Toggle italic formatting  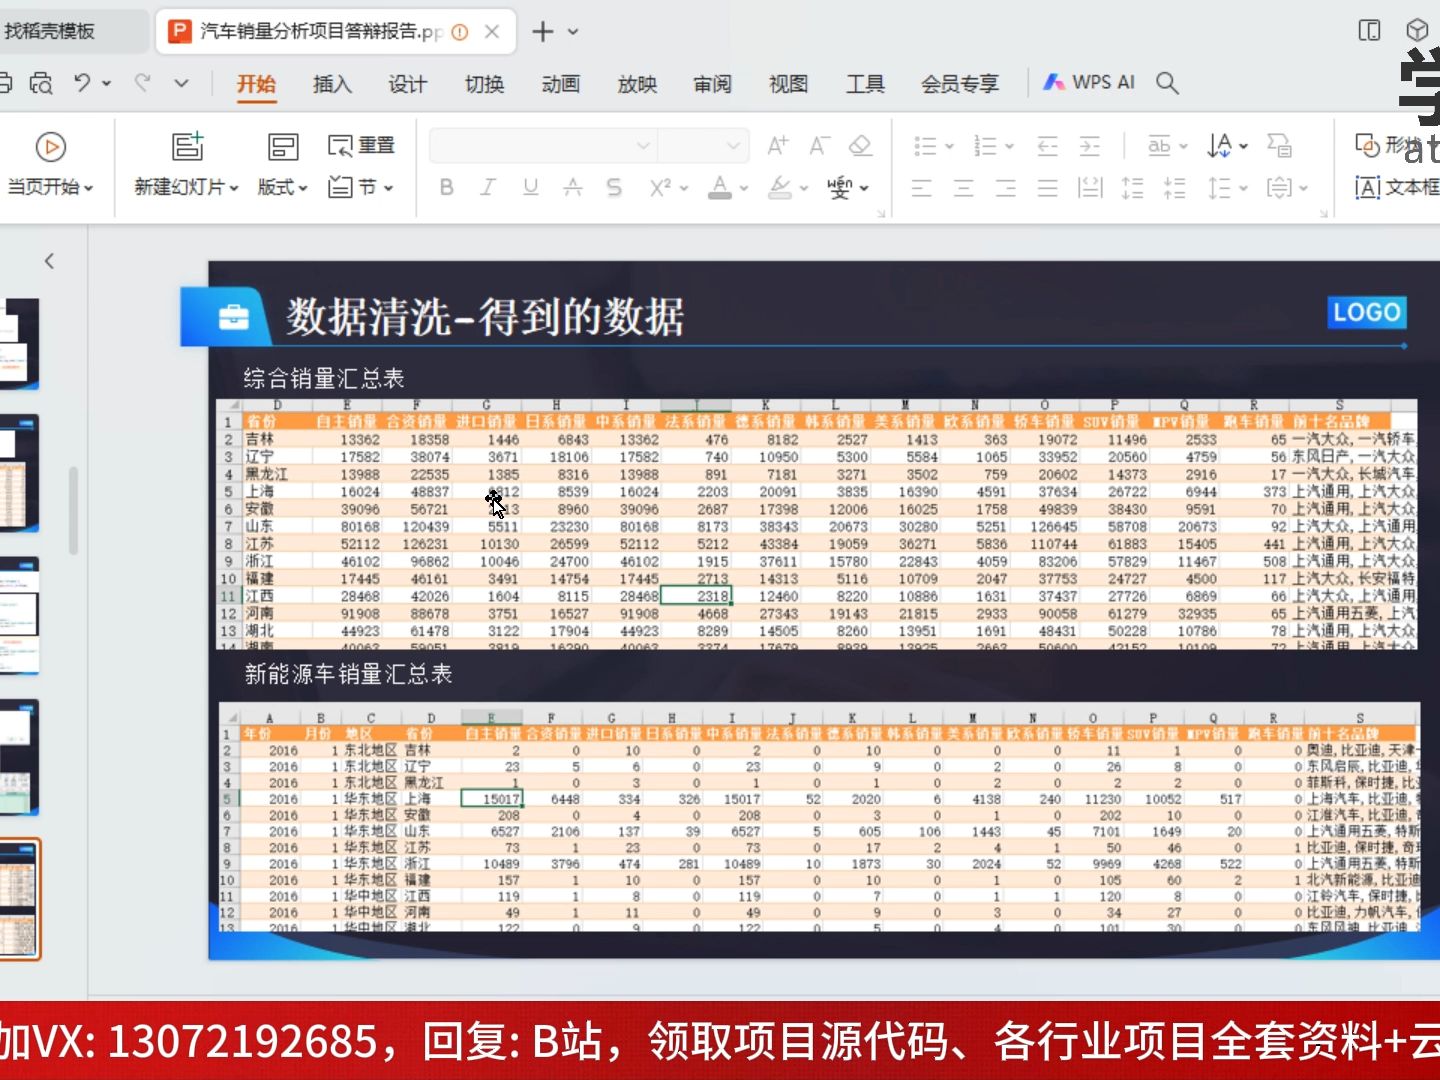coord(487,187)
